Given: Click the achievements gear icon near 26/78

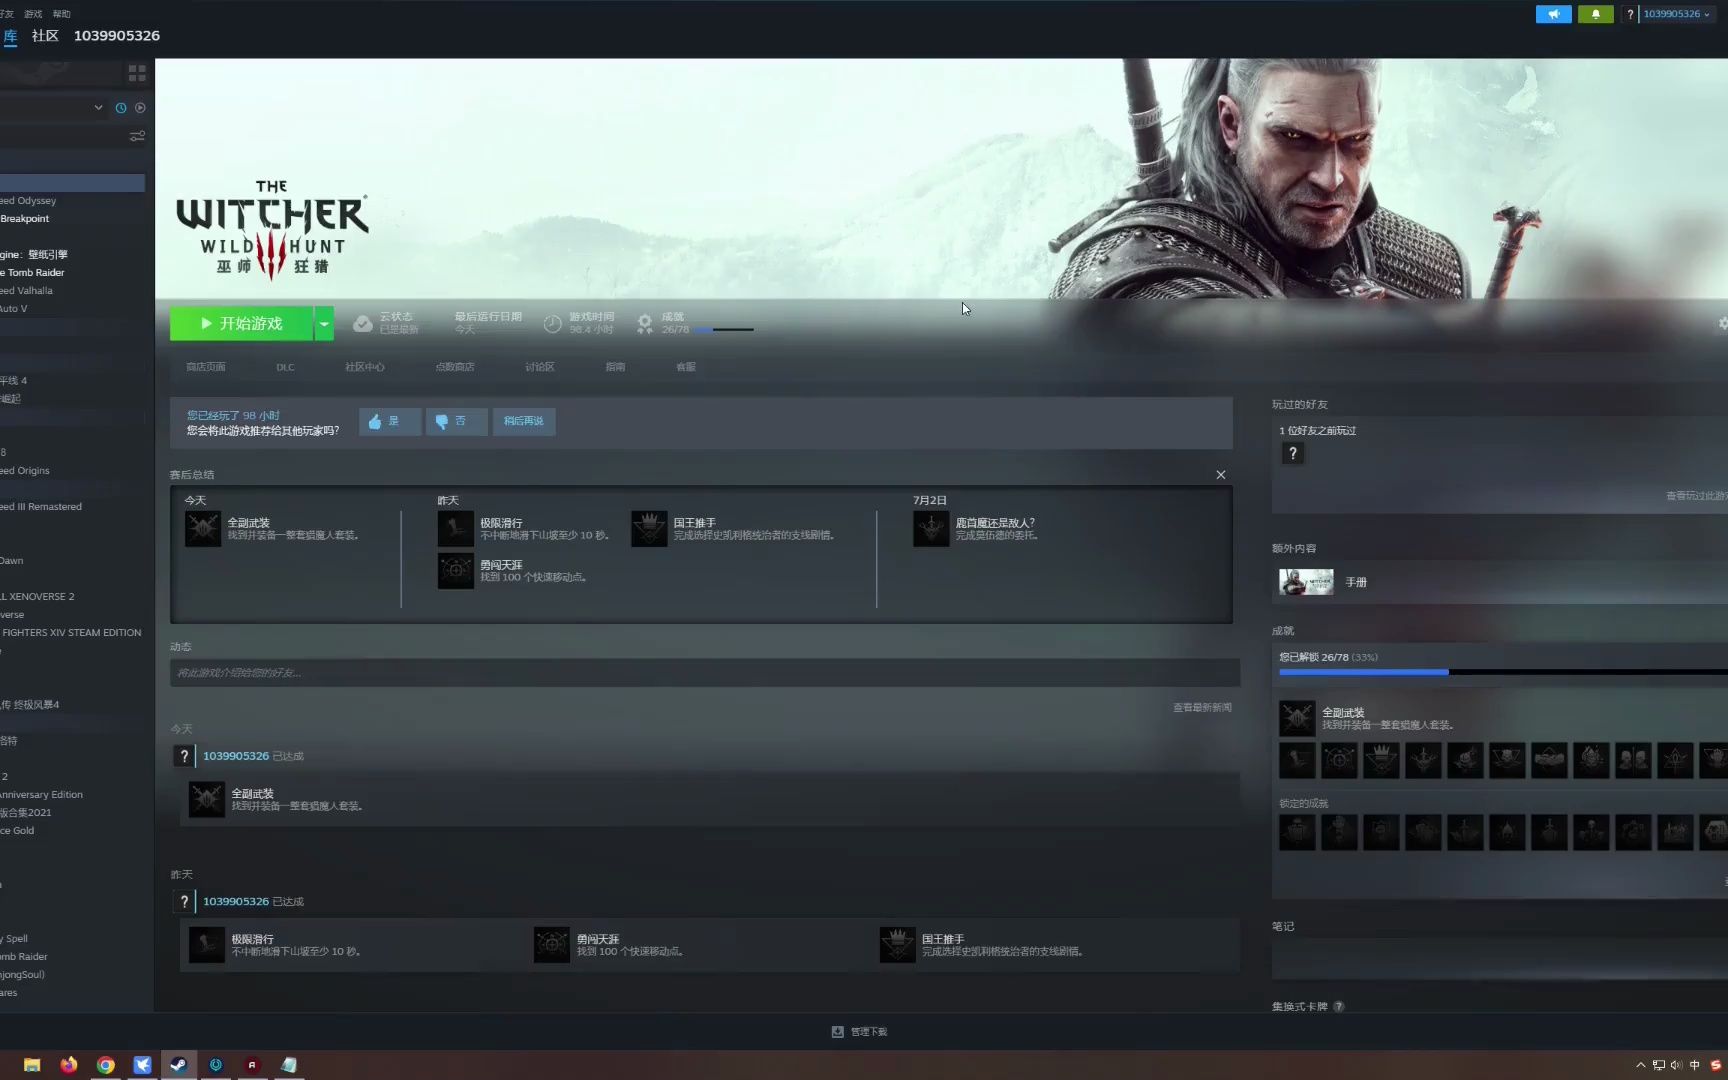Looking at the screenshot, I should [645, 324].
